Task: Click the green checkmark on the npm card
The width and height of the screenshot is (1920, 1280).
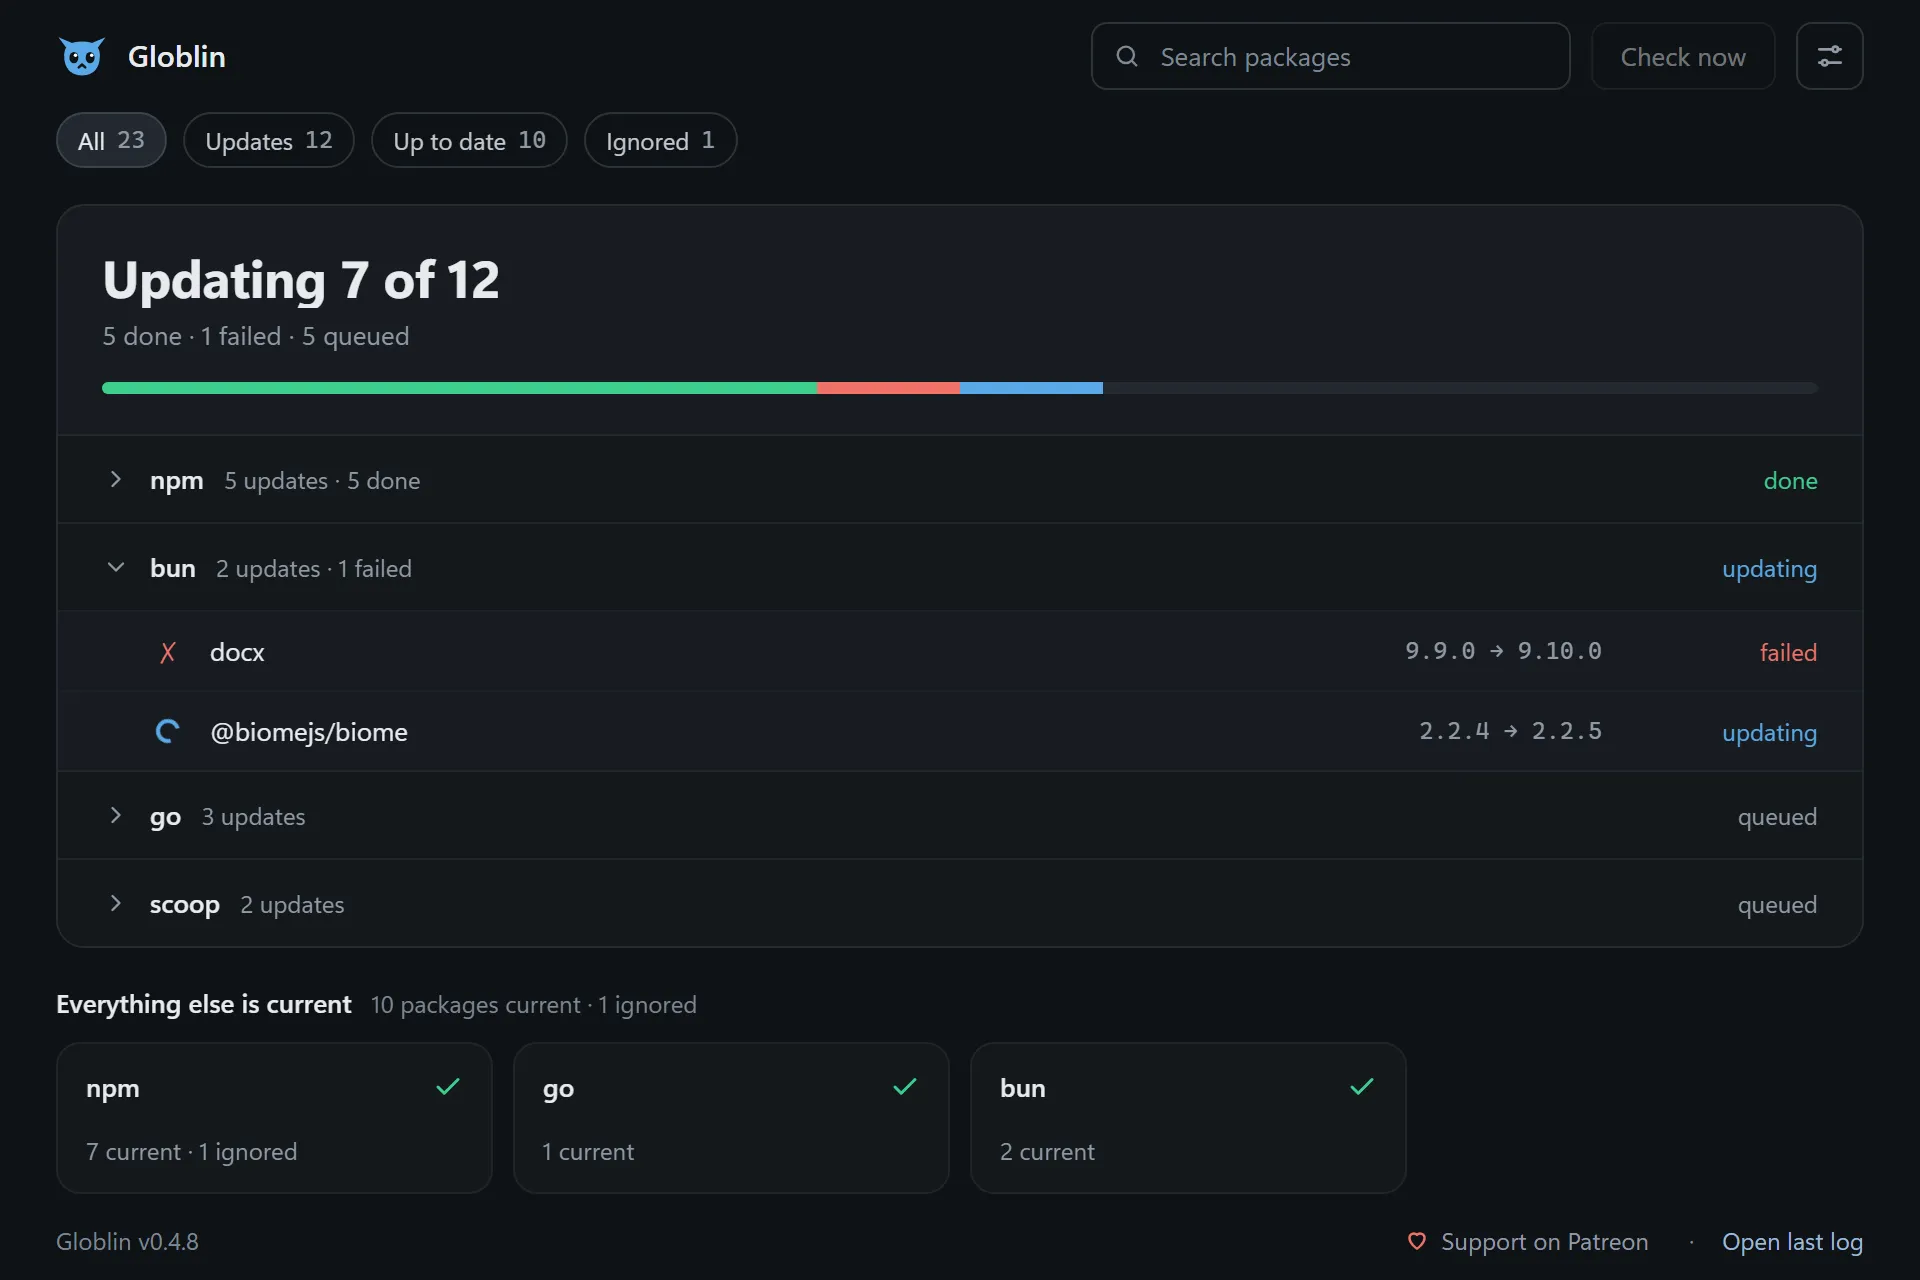Action: tap(448, 1086)
